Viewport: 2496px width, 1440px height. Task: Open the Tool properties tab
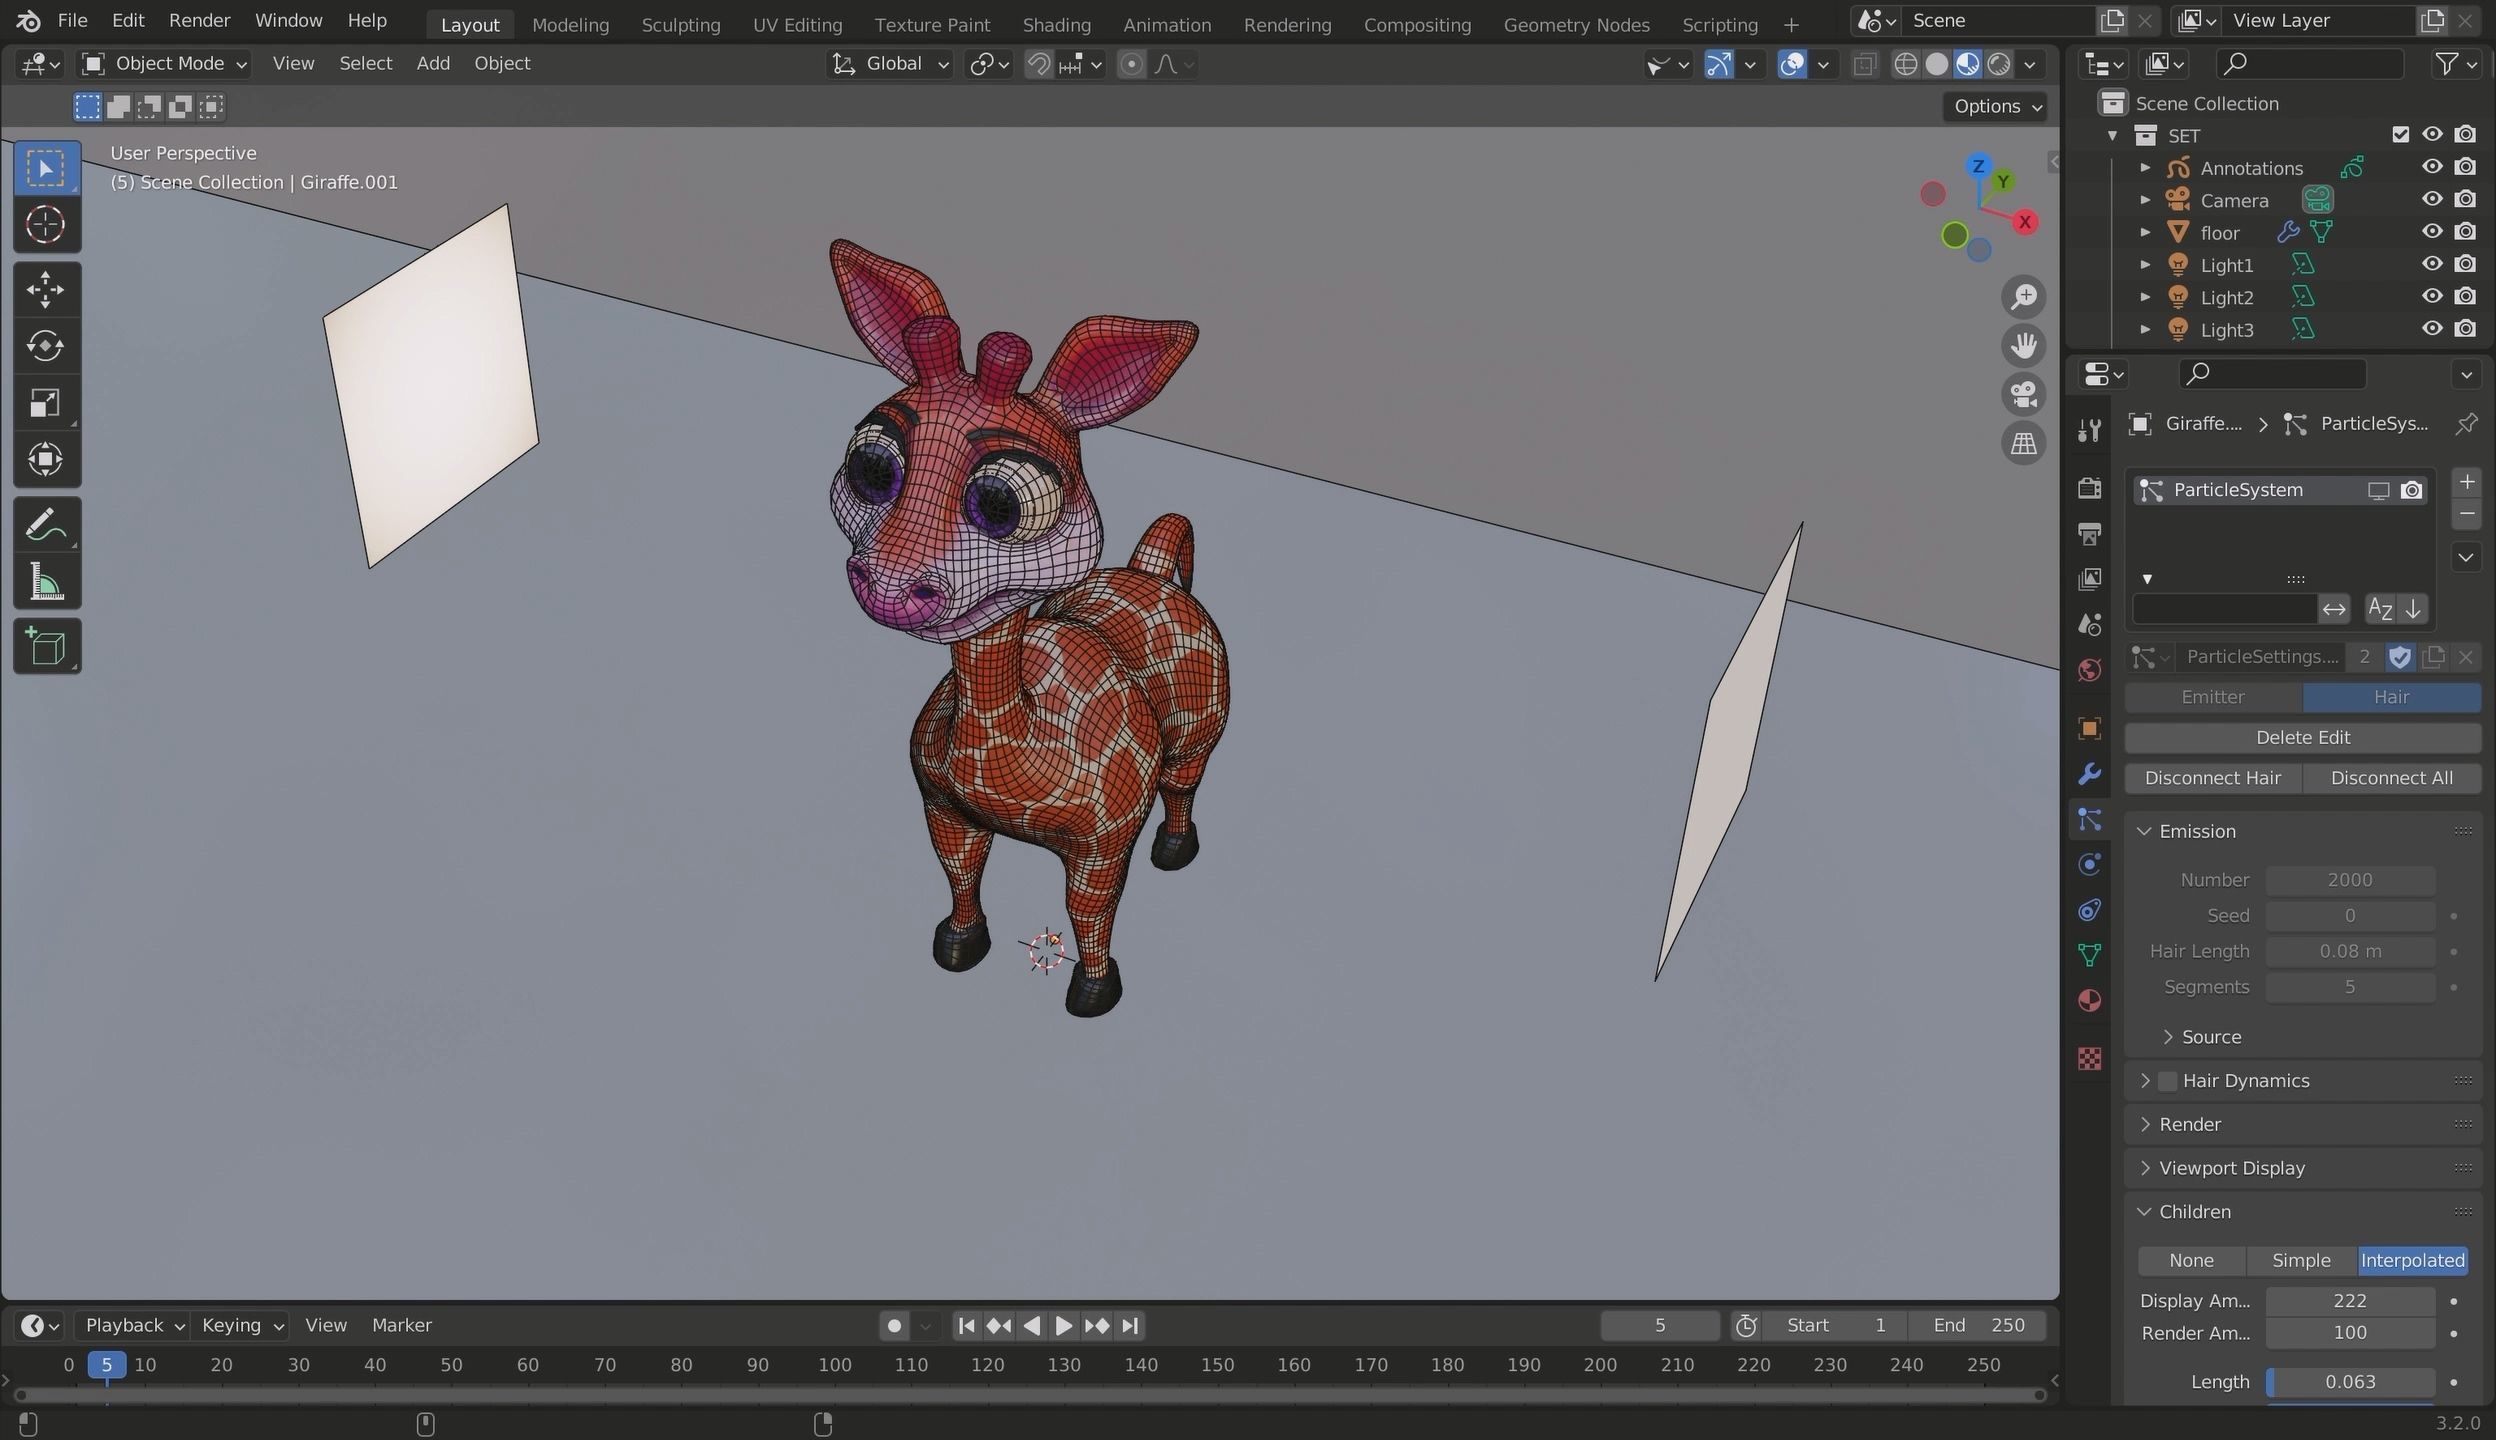click(2089, 431)
